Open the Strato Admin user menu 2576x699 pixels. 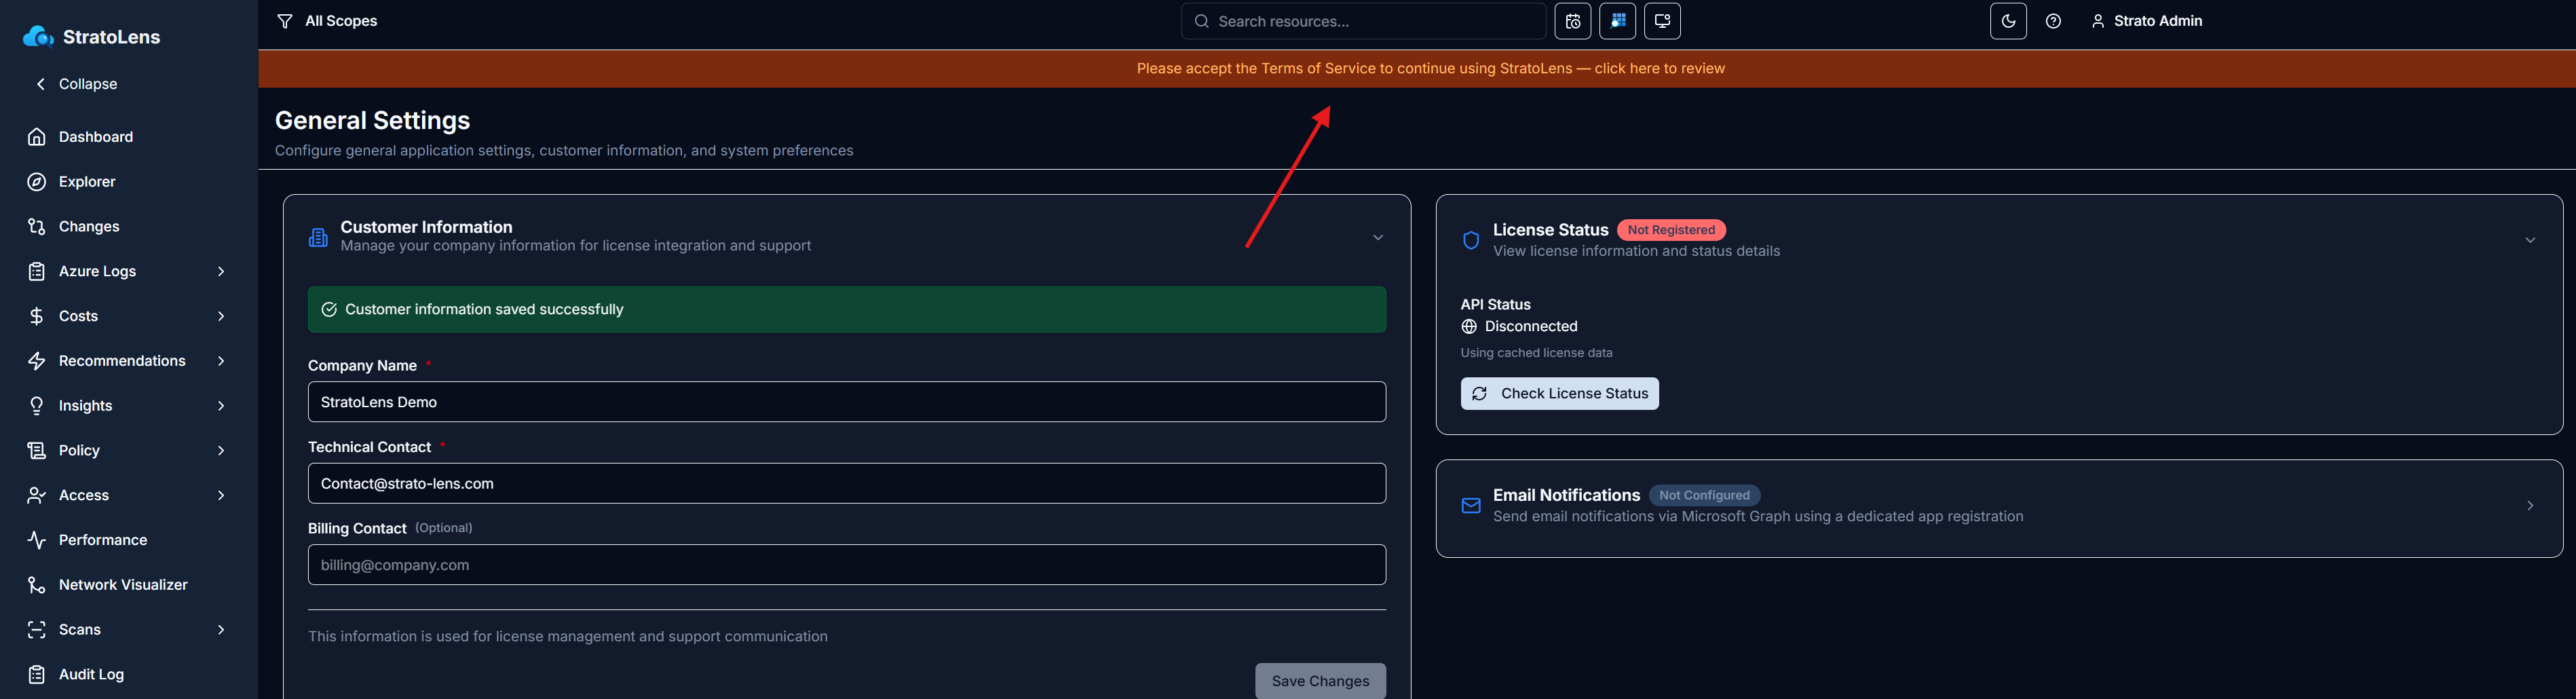[2146, 21]
